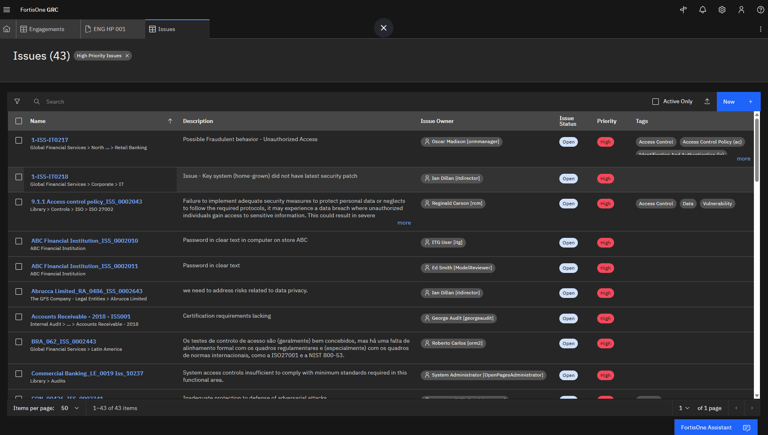Open the user profile icon
Image resolution: width=768 pixels, height=435 pixels.
(741, 10)
